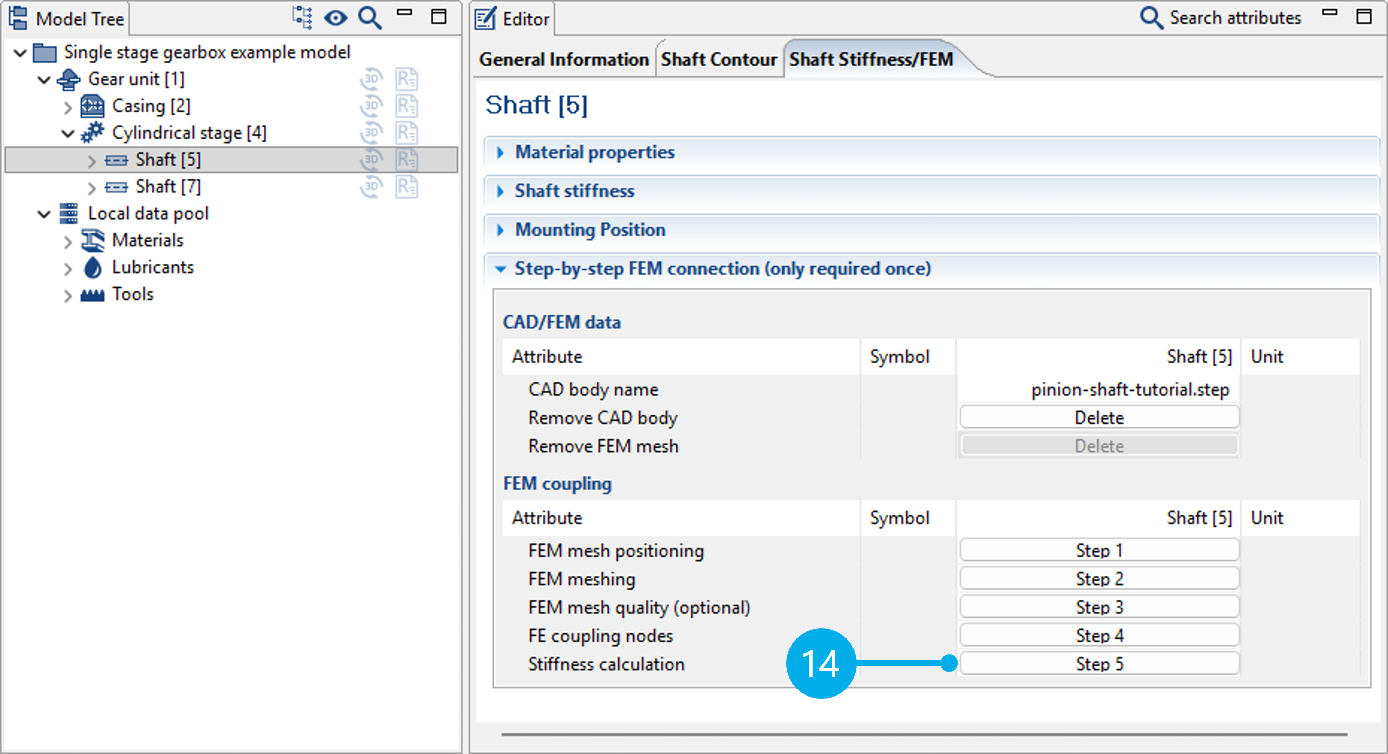Select the Tools item in the tree
Viewport: 1388px width, 754px height.
coord(132,295)
